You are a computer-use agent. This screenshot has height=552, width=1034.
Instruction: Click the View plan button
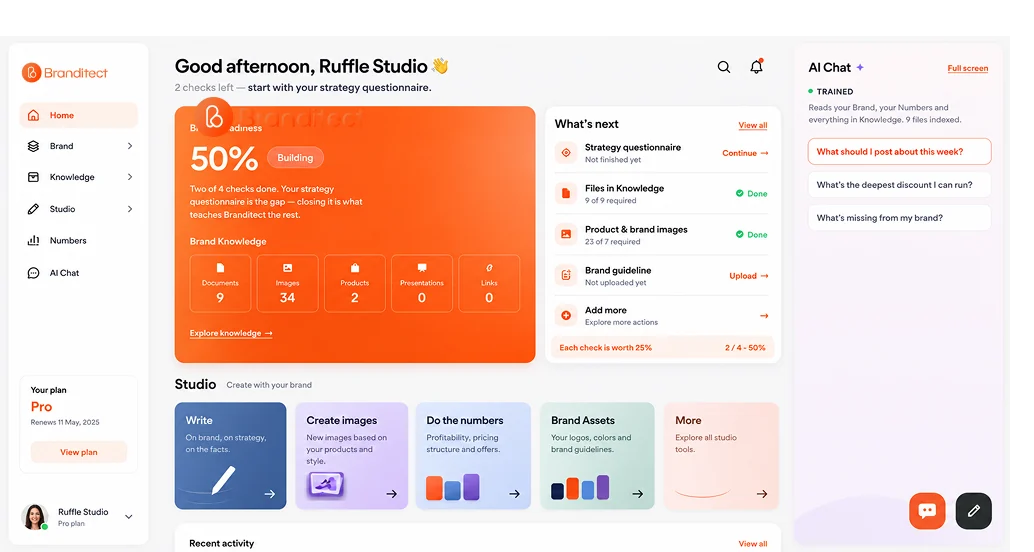pos(78,452)
